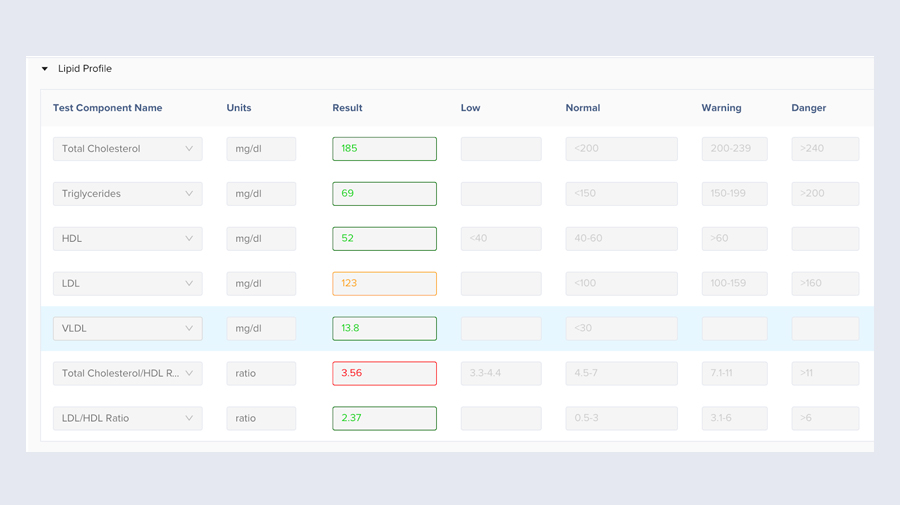Open the Total Cholesterol/HDL Ratio dropdown
This screenshot has height=505, width=900.
127,373
